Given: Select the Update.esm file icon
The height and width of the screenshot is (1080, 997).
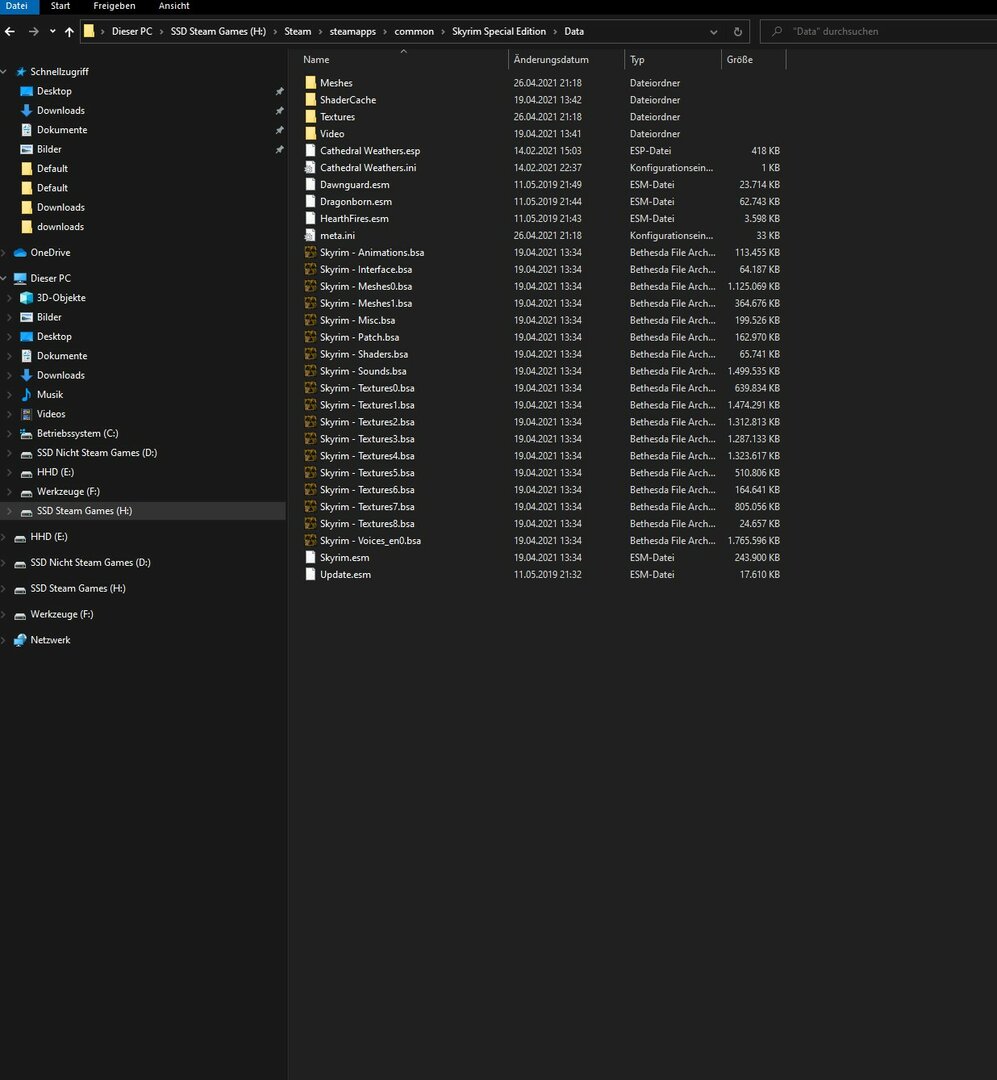Looking at the screenshot, I should [310, 574].
